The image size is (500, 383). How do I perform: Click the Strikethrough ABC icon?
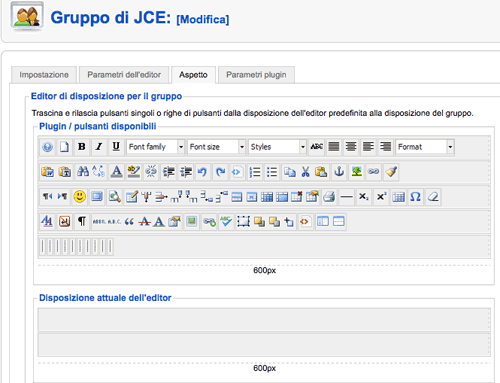[x=317, y=147]
